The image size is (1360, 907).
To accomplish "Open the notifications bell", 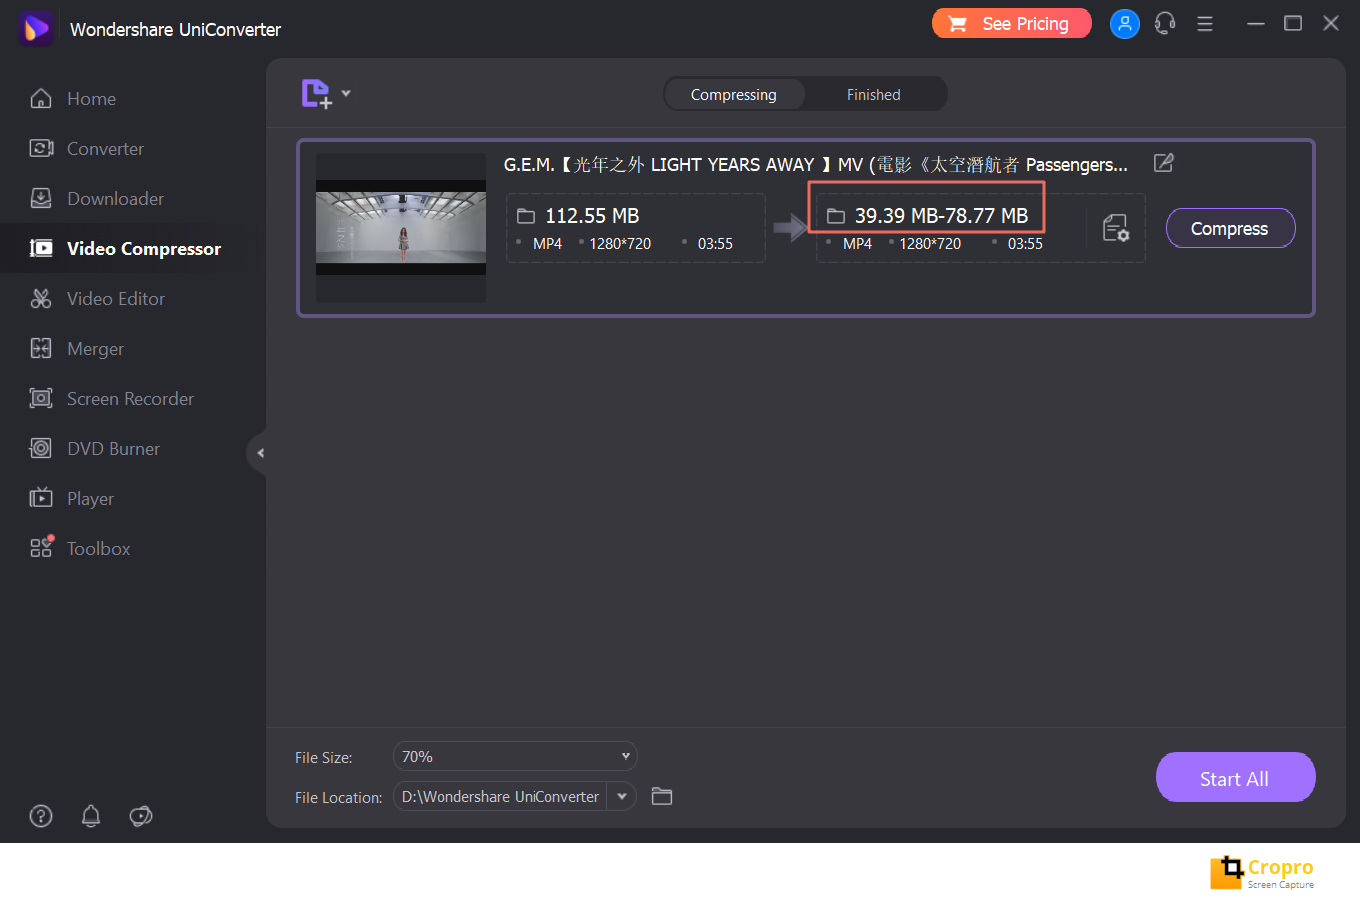I will point(91,816).
